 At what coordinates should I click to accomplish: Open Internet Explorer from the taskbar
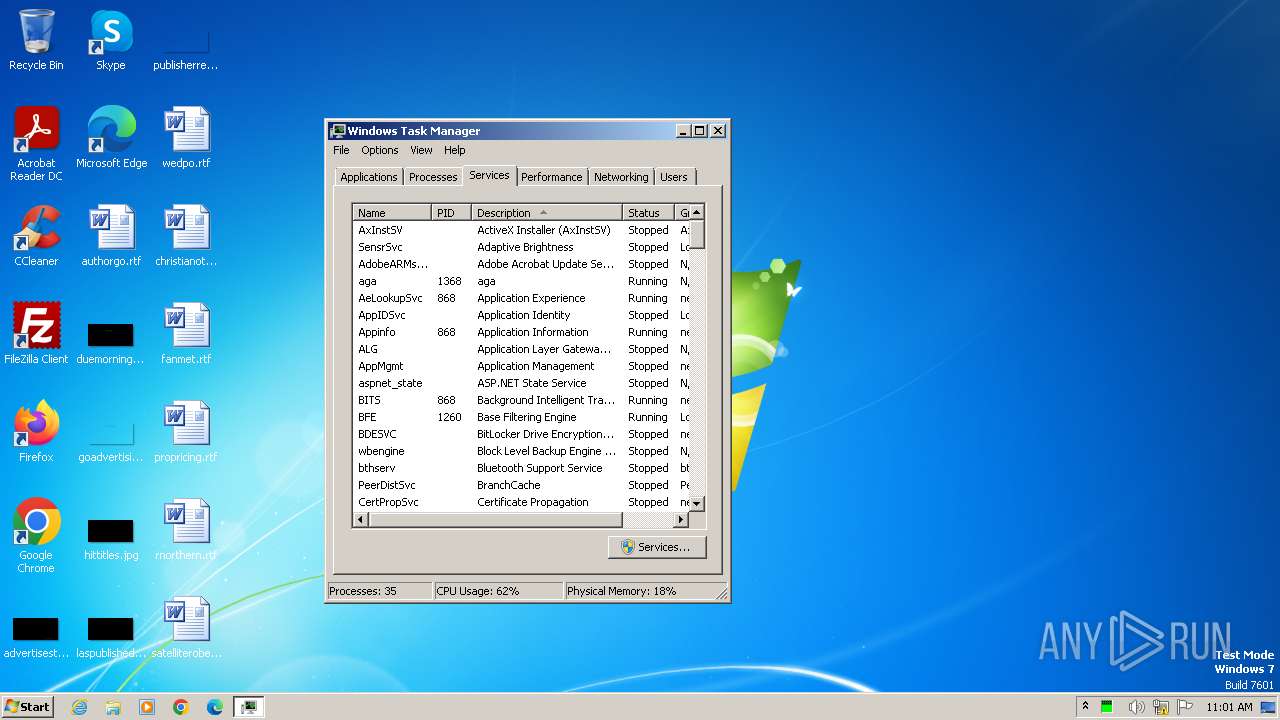click(79, 707)
